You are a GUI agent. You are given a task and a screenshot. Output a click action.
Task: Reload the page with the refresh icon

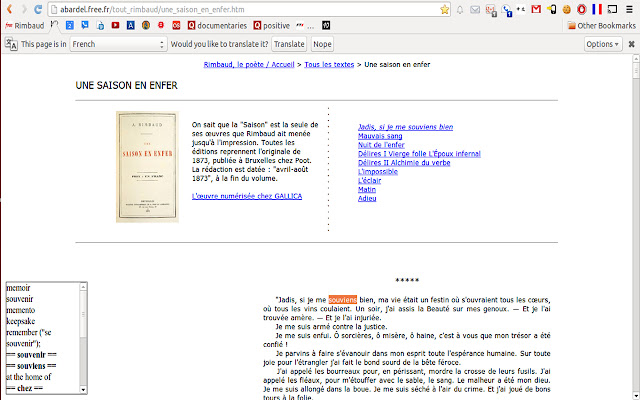(38, 9)
